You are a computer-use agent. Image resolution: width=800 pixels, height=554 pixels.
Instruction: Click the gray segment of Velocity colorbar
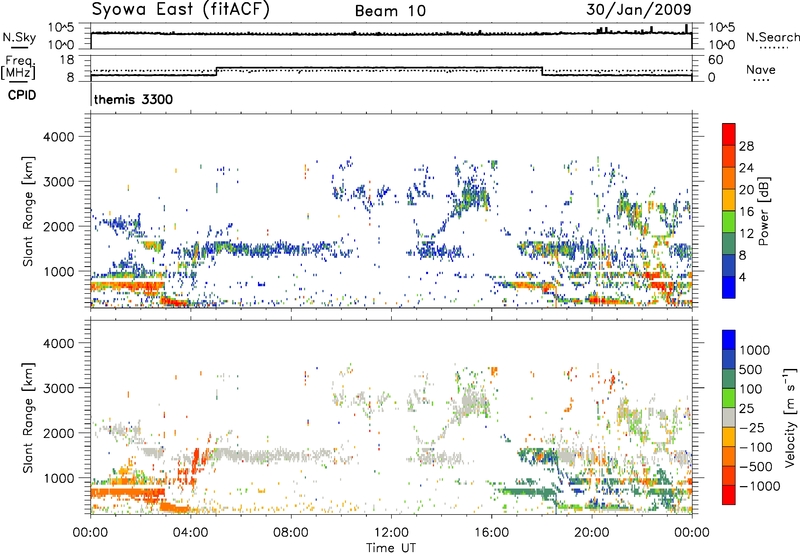pyautogui.click(x=729, y=417)
